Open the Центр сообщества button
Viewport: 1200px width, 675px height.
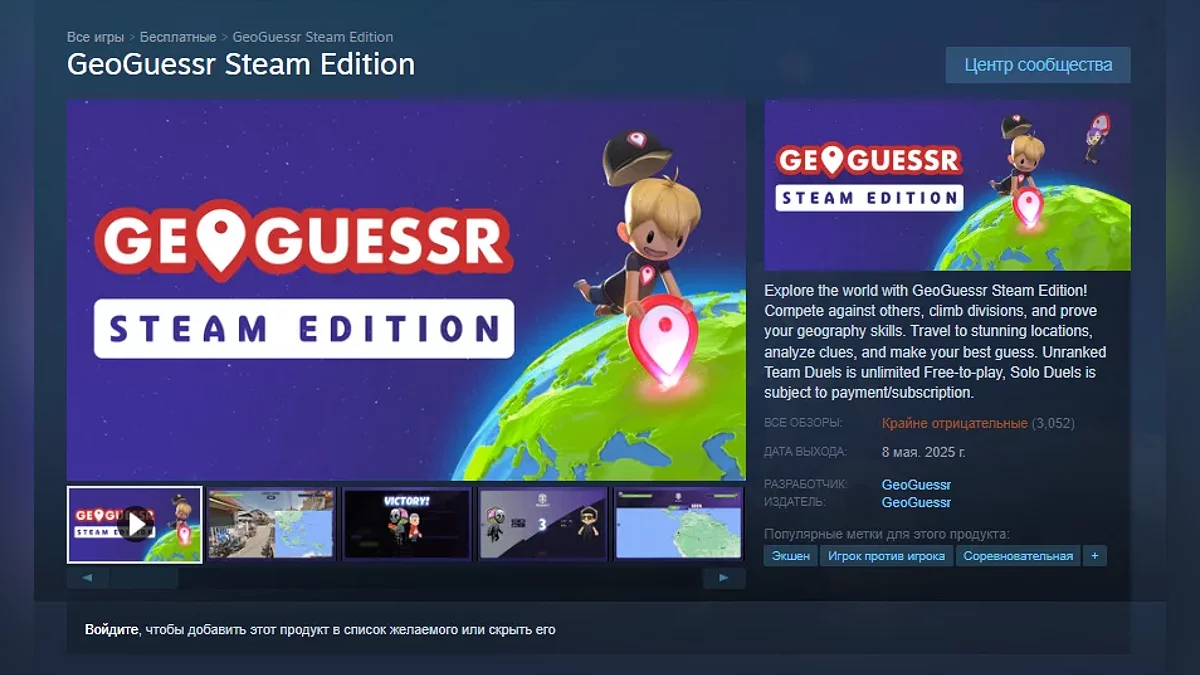1038,65
